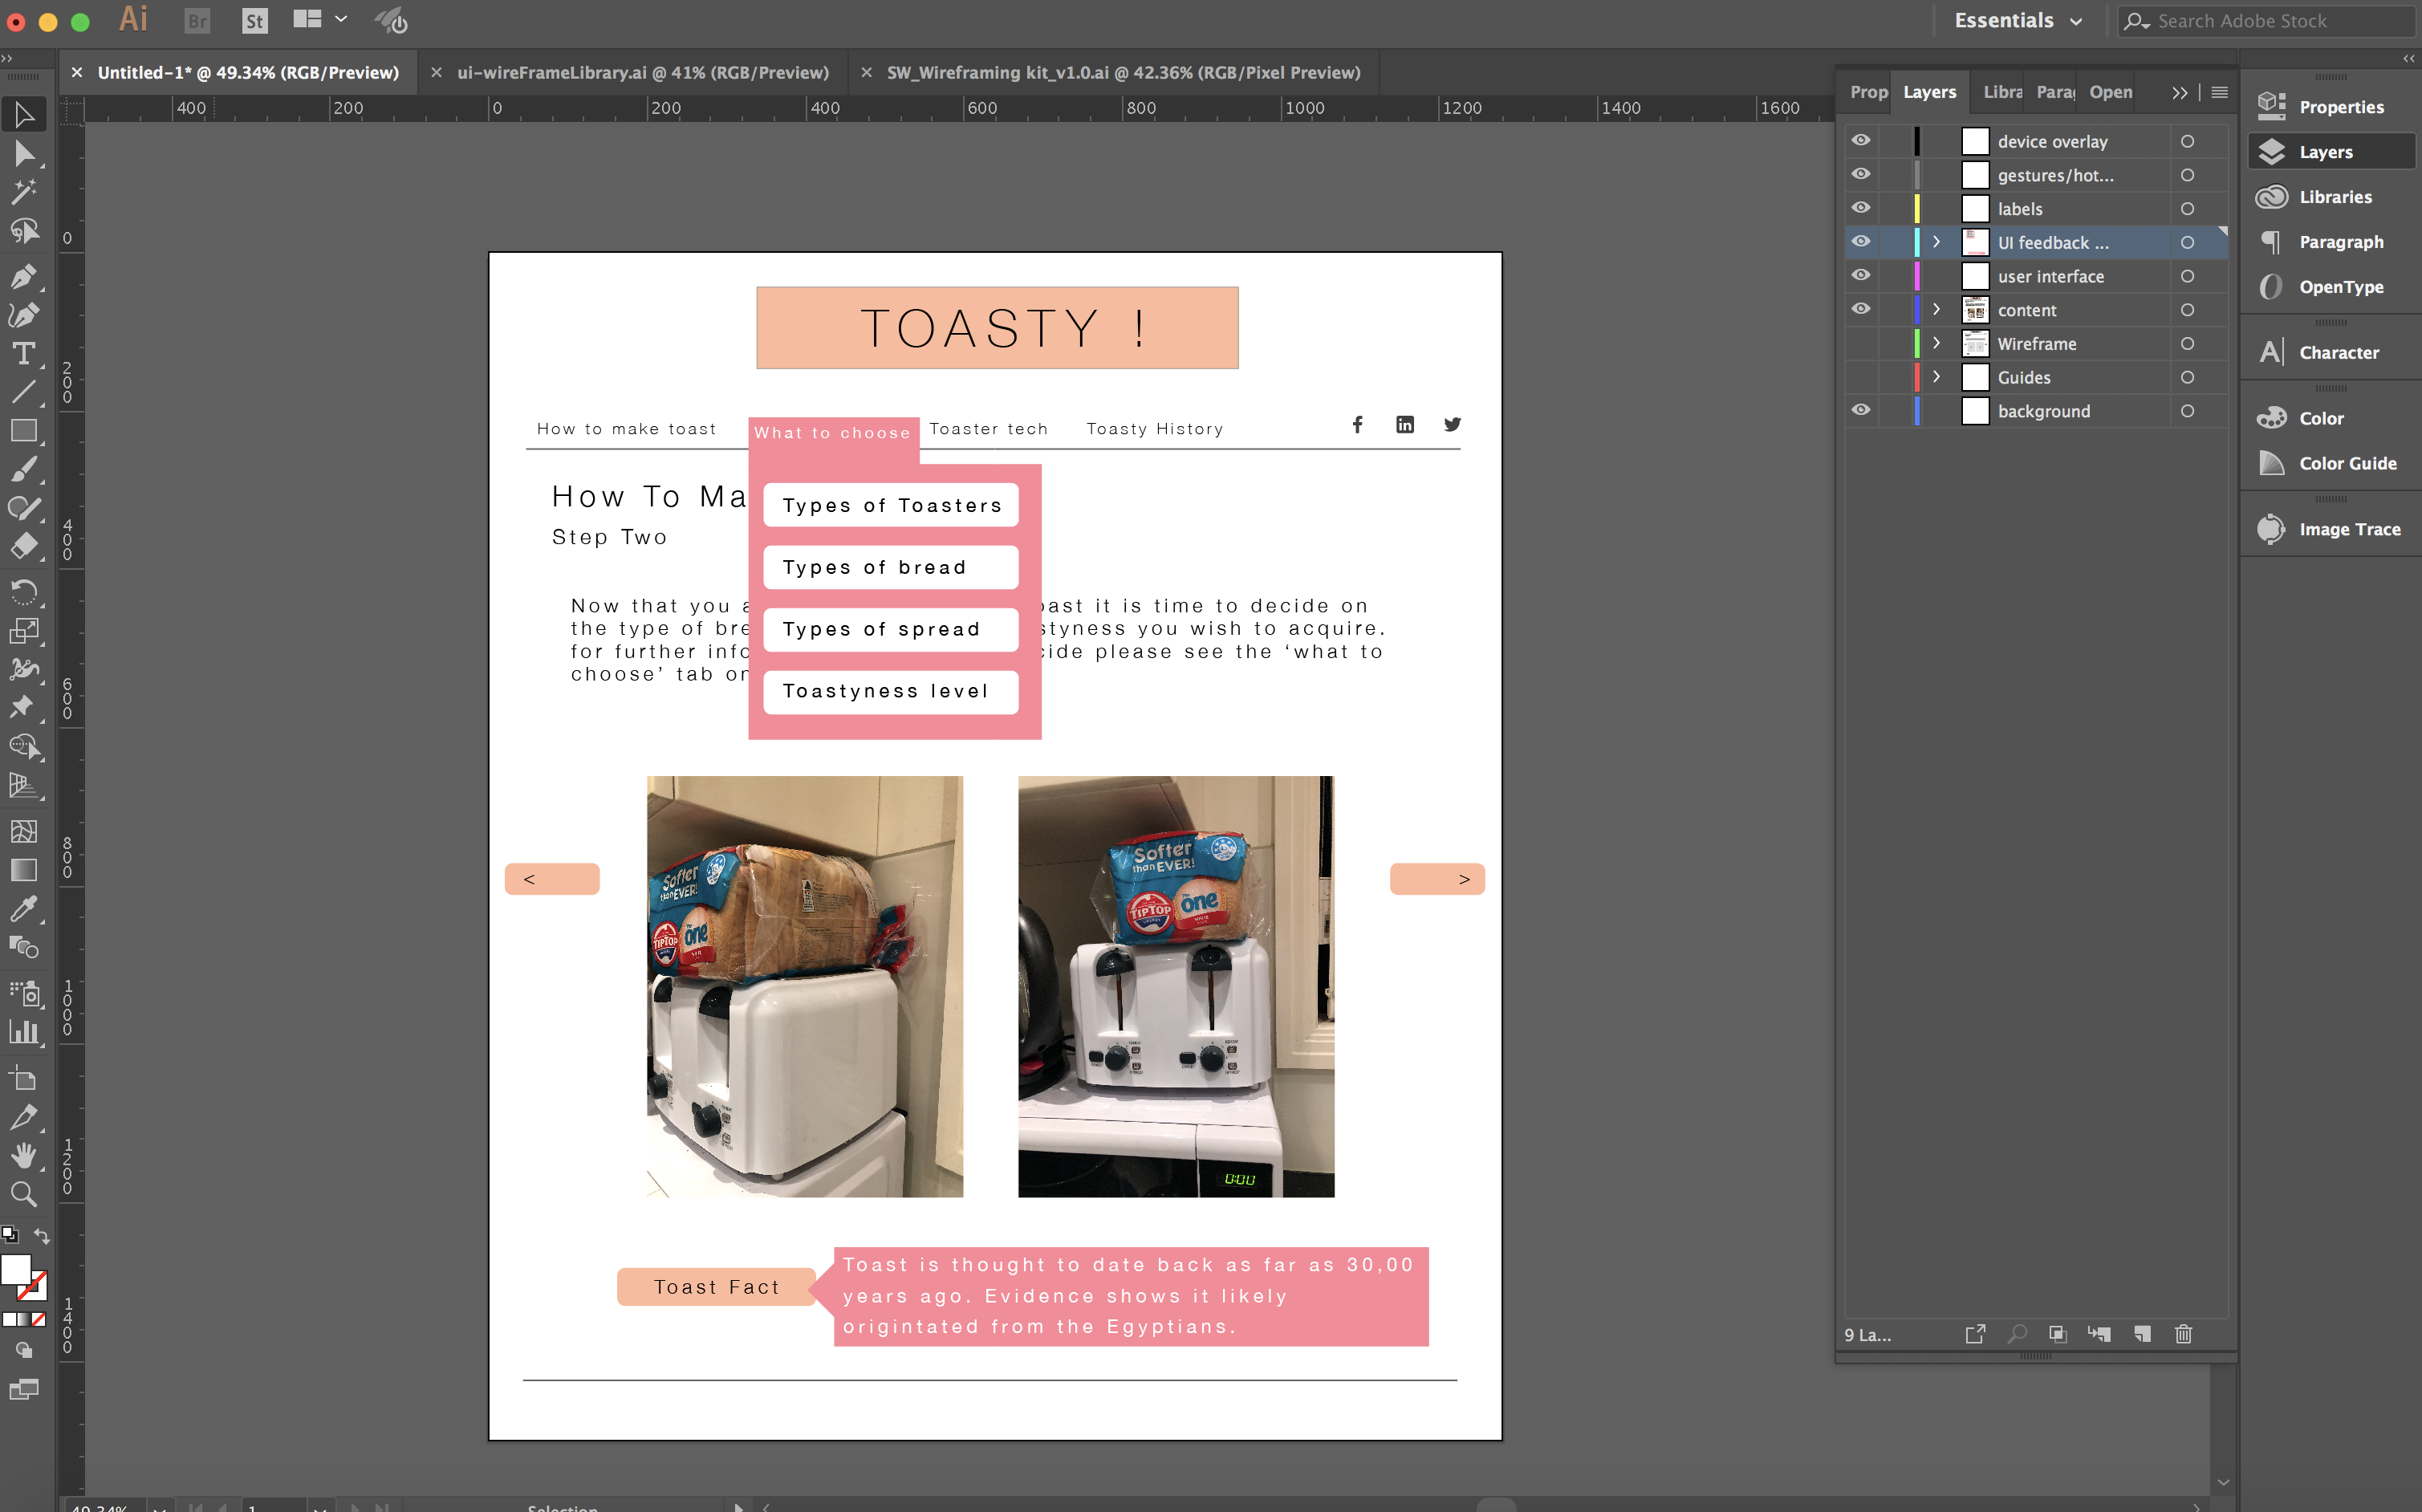
Task: Select the Magic Wand tool
Action: pyautogui.click(x=24, y=191)
